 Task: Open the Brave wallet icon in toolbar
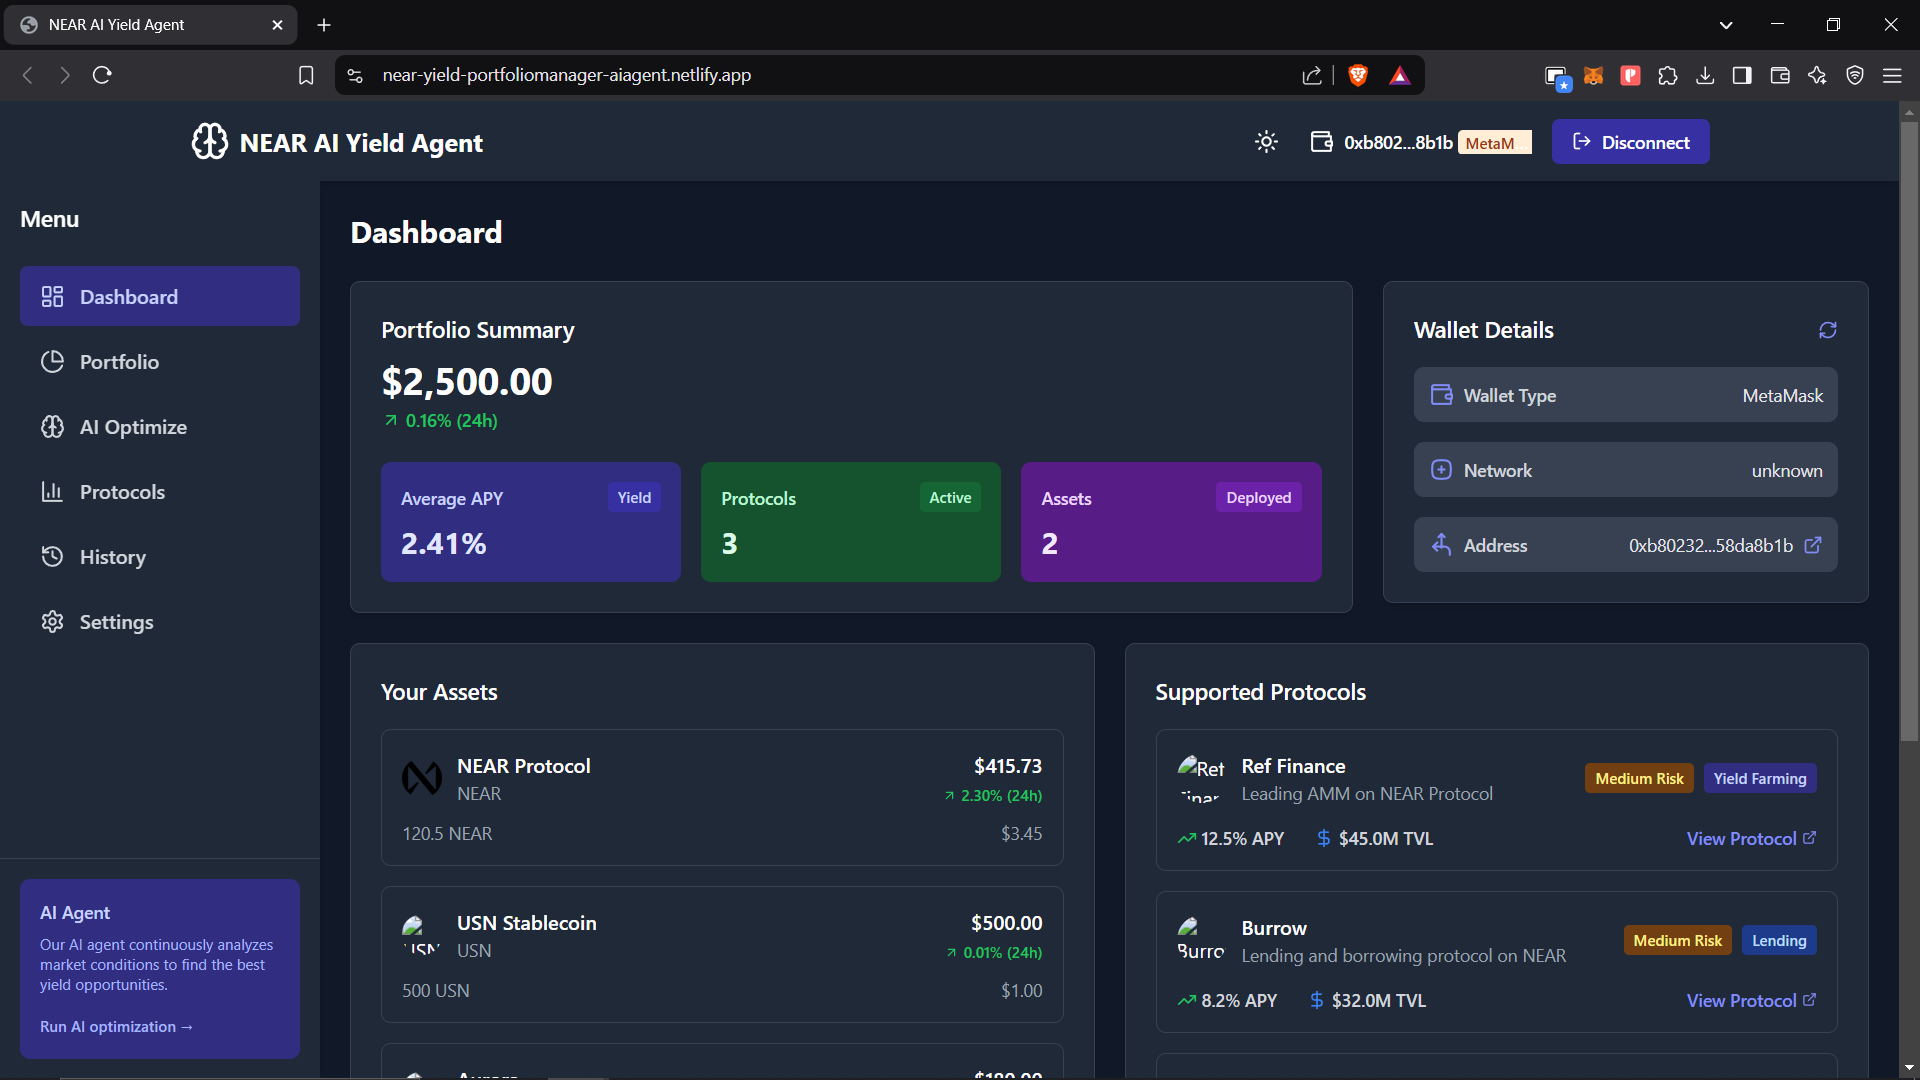coord(1780,75)
